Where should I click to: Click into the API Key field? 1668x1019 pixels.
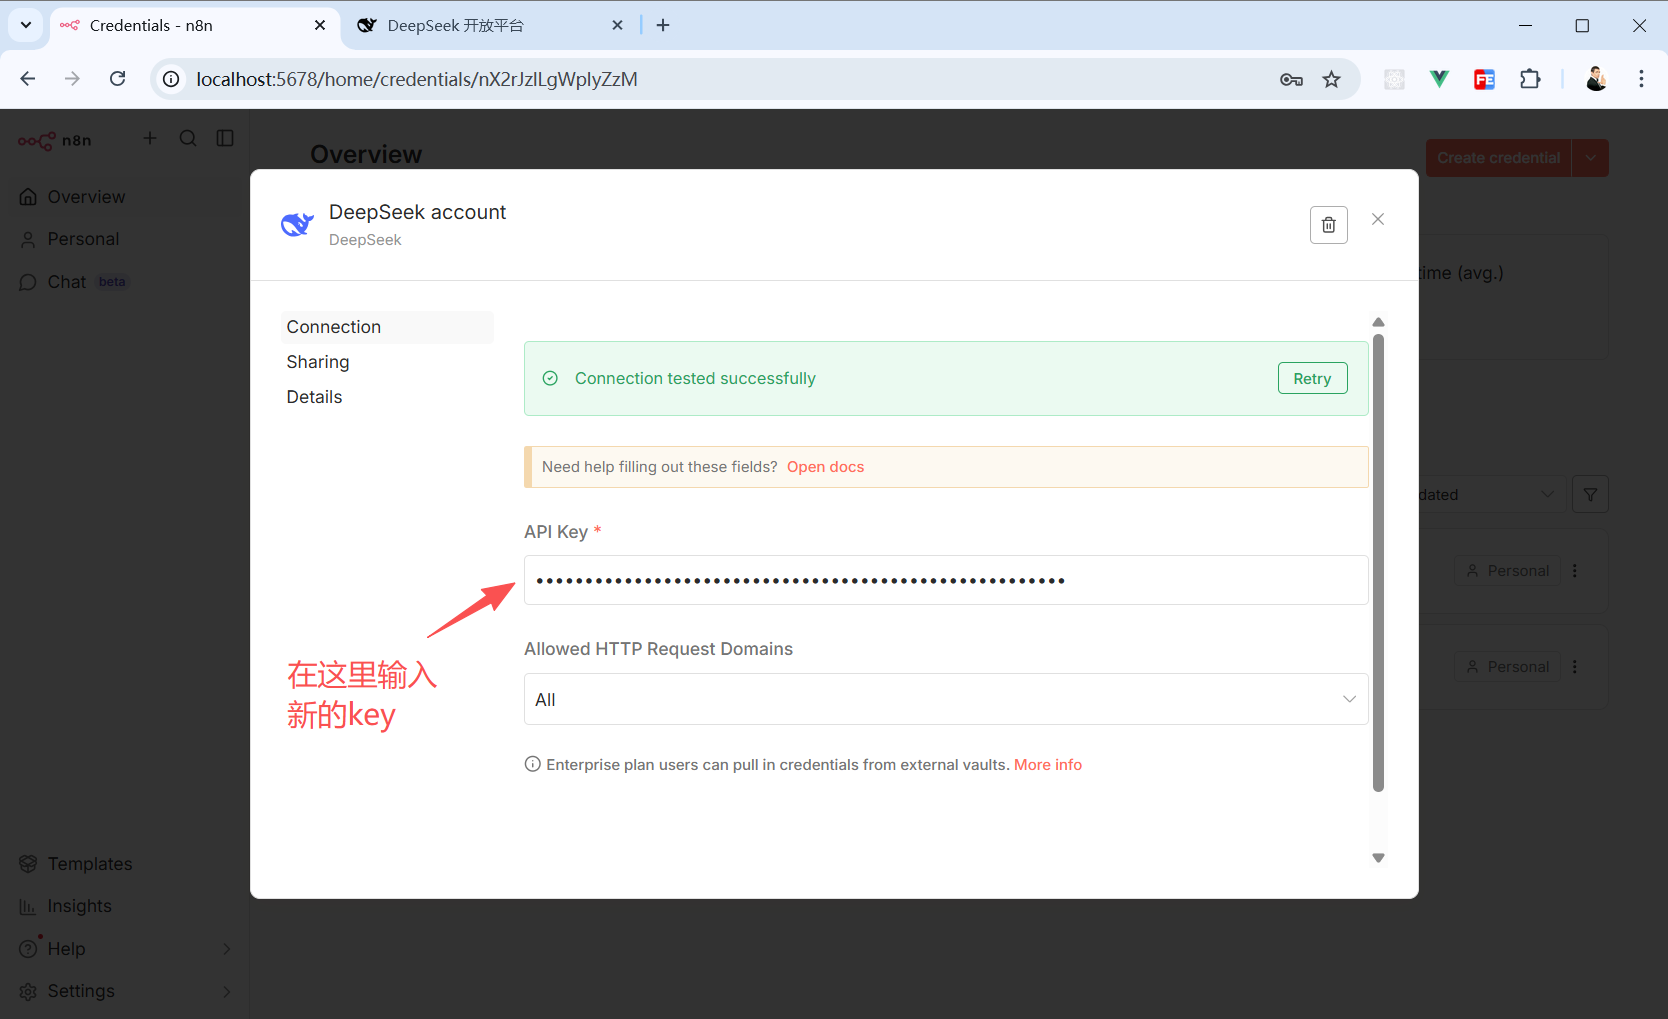[945, 580]
